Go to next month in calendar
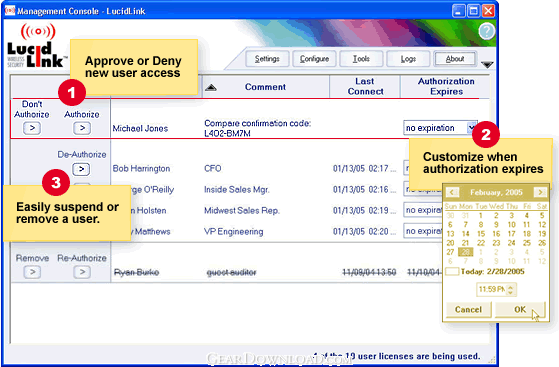559x367 pixels. click(540, 192)
